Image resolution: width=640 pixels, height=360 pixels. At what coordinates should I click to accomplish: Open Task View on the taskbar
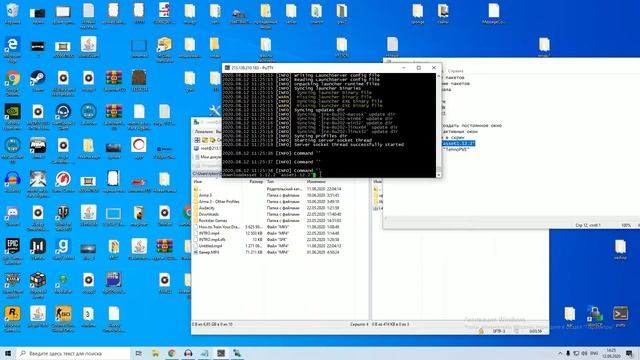pyautogui.click(x=138, y=353)
